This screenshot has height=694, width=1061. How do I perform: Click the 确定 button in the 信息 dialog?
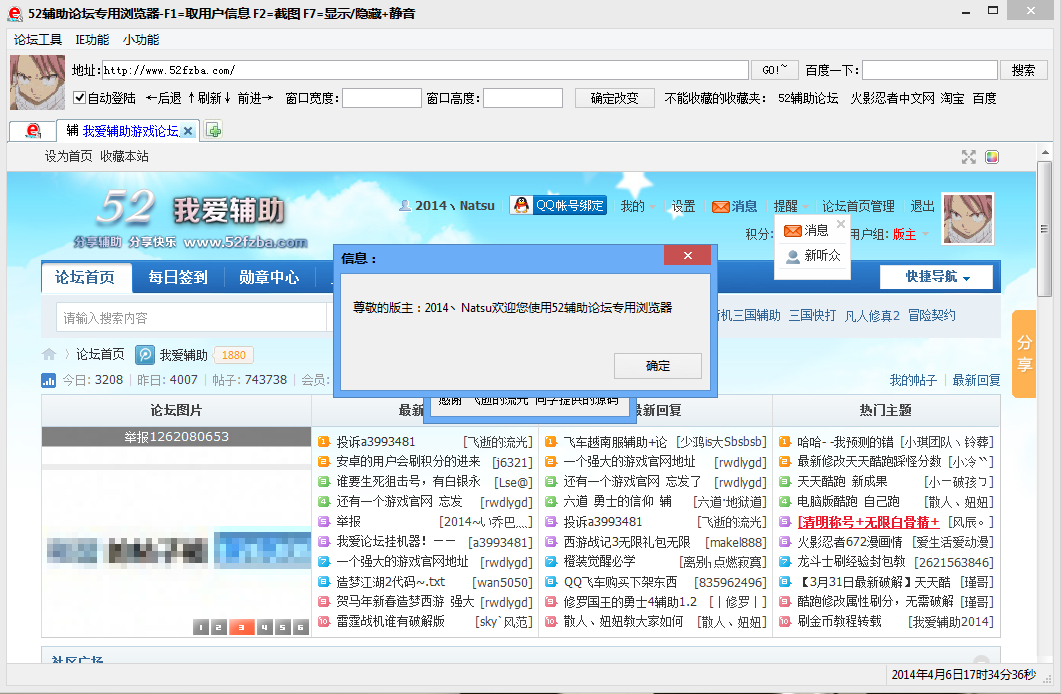coord(657,366)
